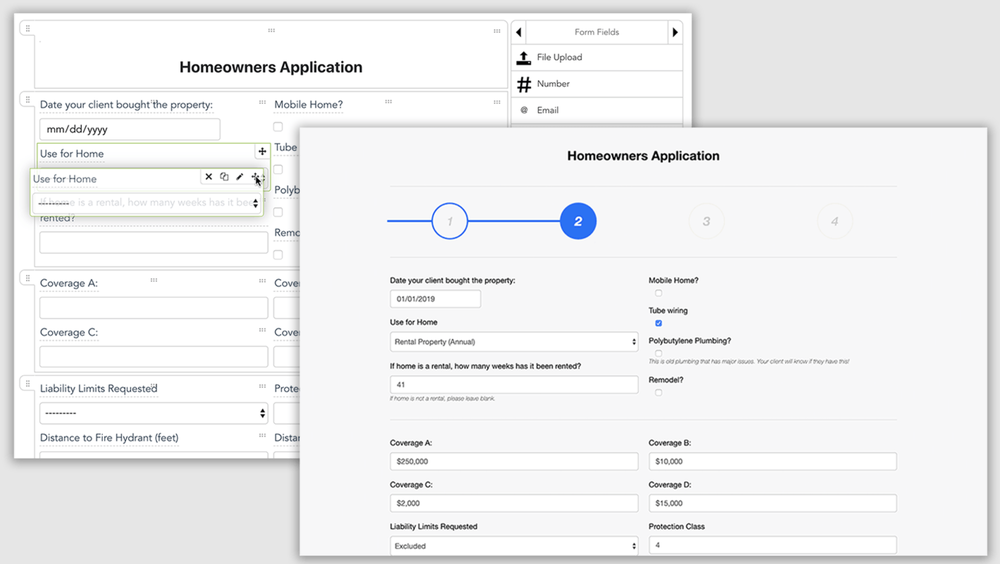Click the Coverage D field with $15,000
This screenshot has width=1000, height=564.
click(x=773, y=503)
